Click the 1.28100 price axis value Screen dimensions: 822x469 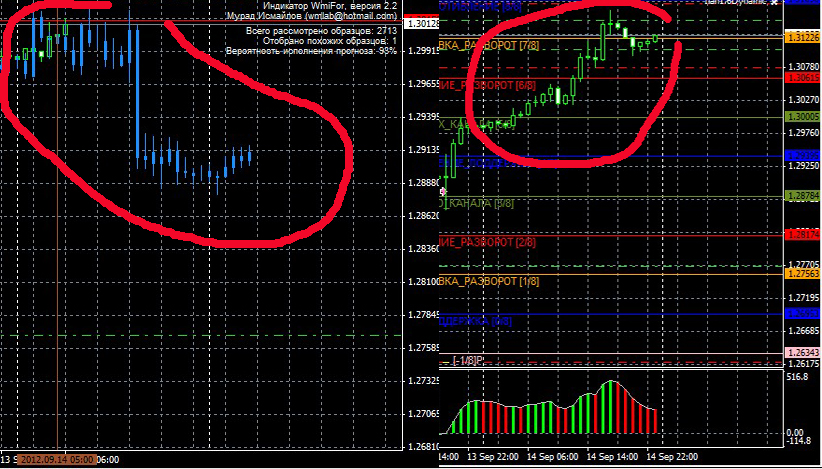[424, 282]
